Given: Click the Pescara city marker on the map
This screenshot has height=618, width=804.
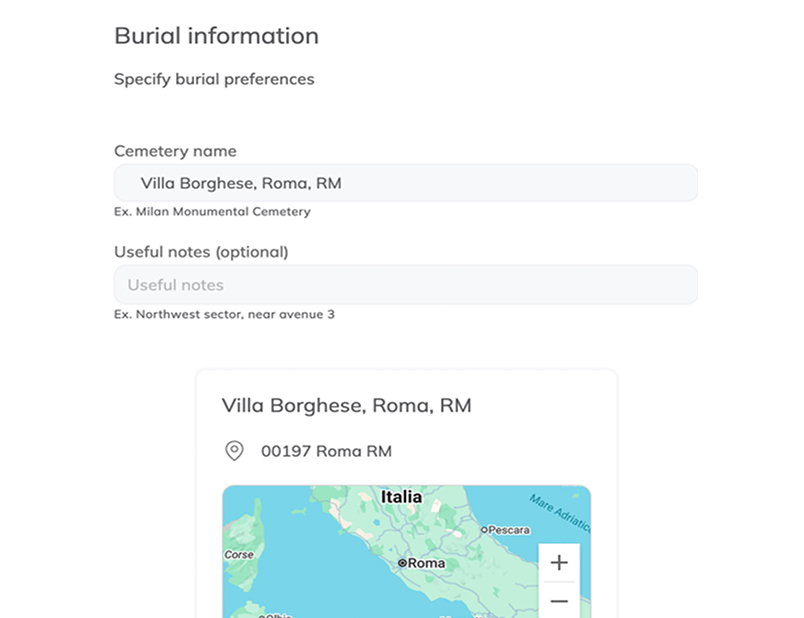Looking at the screenshot, I should pos(484,530).
